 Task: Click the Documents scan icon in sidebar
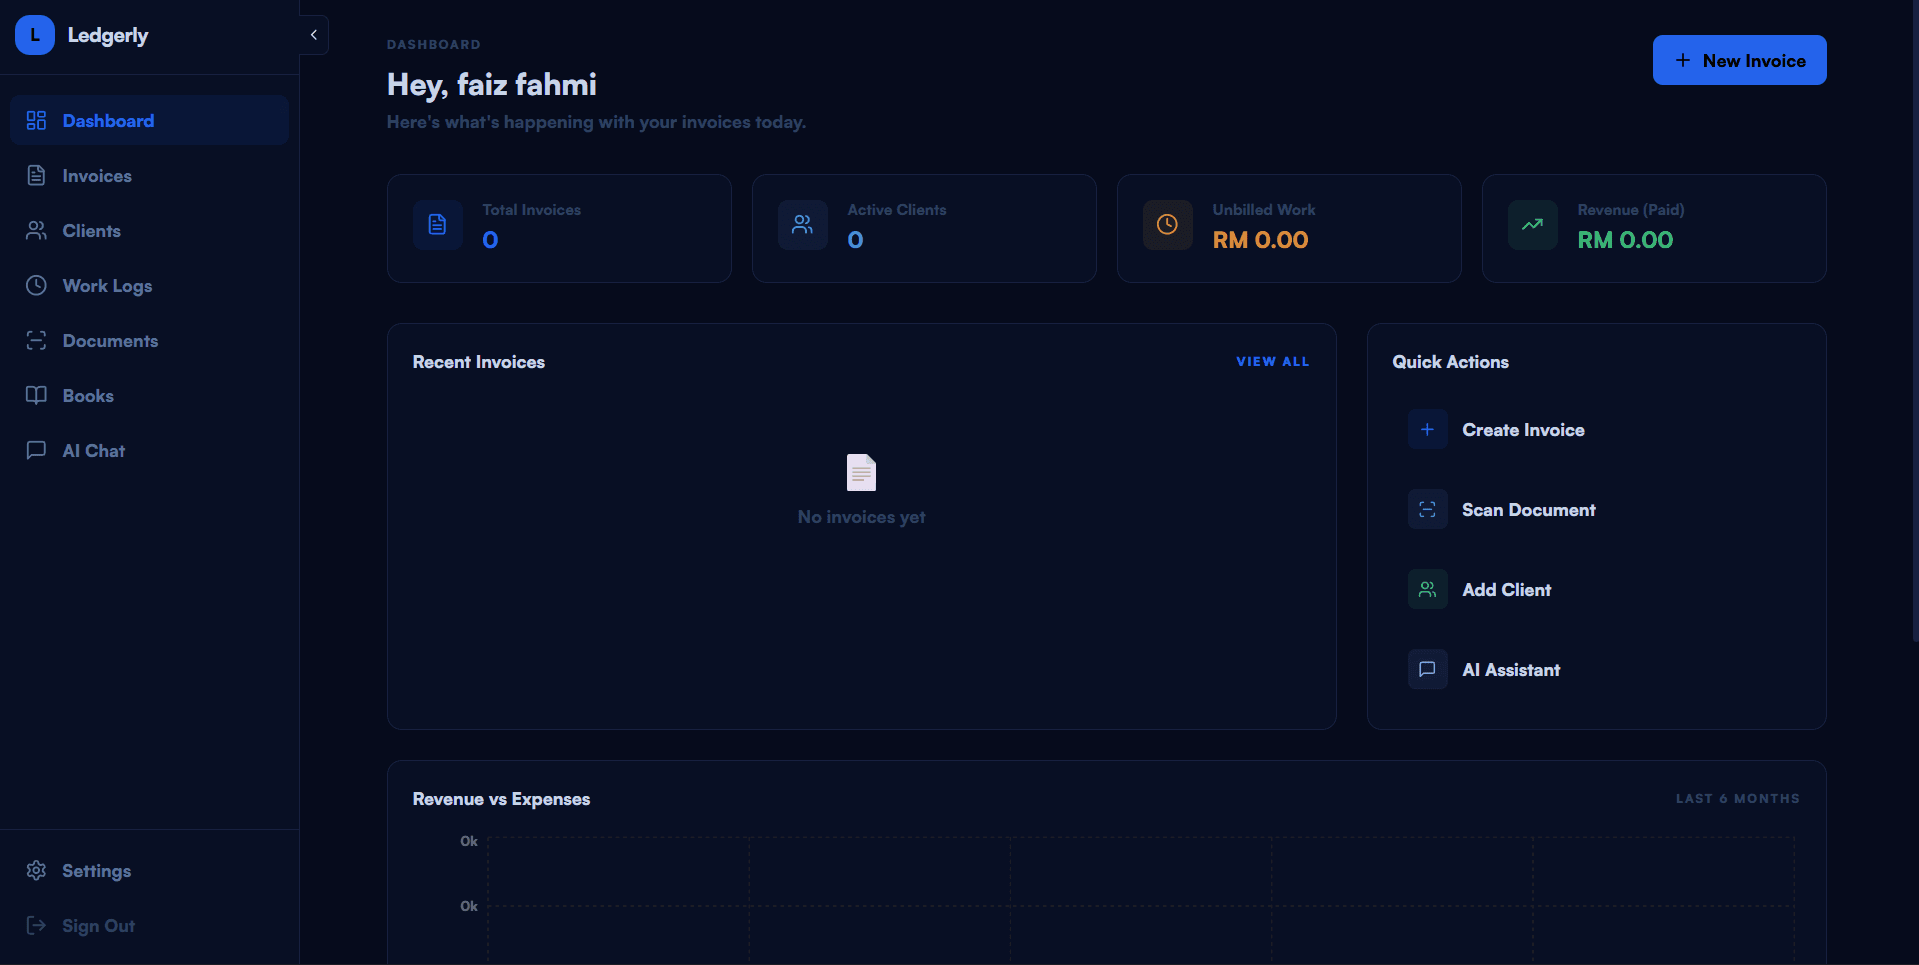tap(36, 340)
